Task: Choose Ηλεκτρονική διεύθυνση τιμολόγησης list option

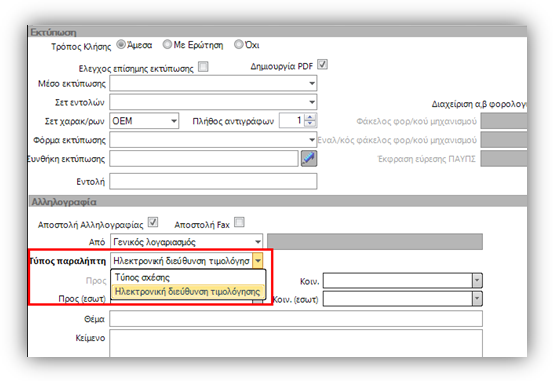Action: [x=188, y=292]
